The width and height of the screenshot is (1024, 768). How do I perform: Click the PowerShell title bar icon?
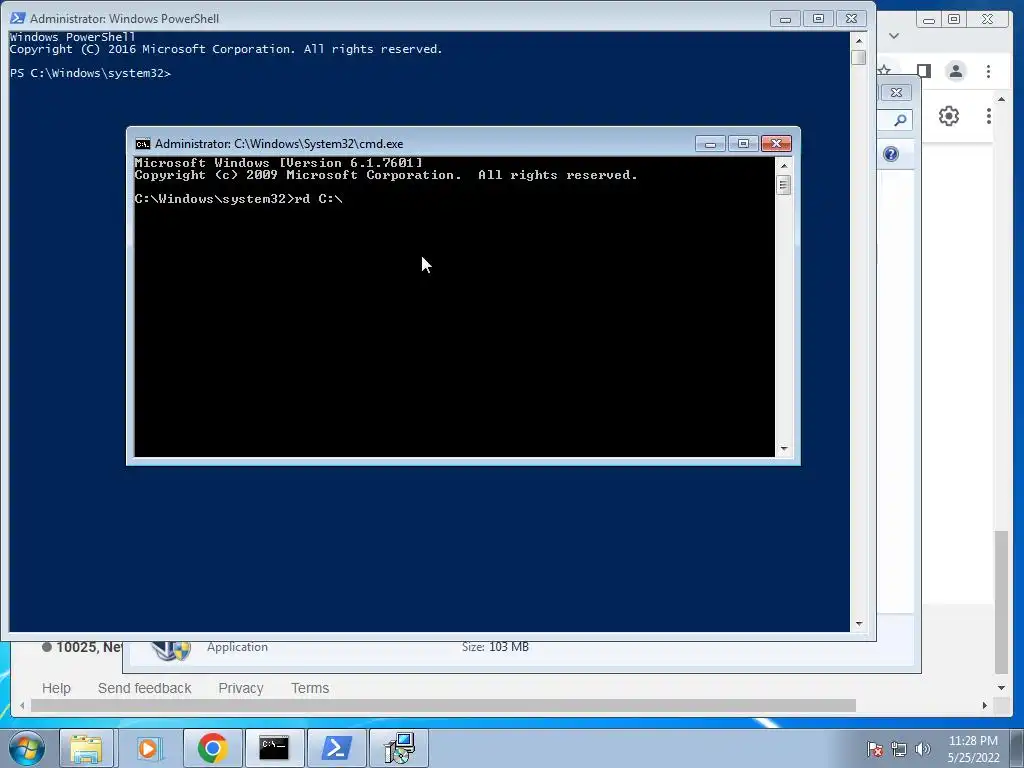18,18
